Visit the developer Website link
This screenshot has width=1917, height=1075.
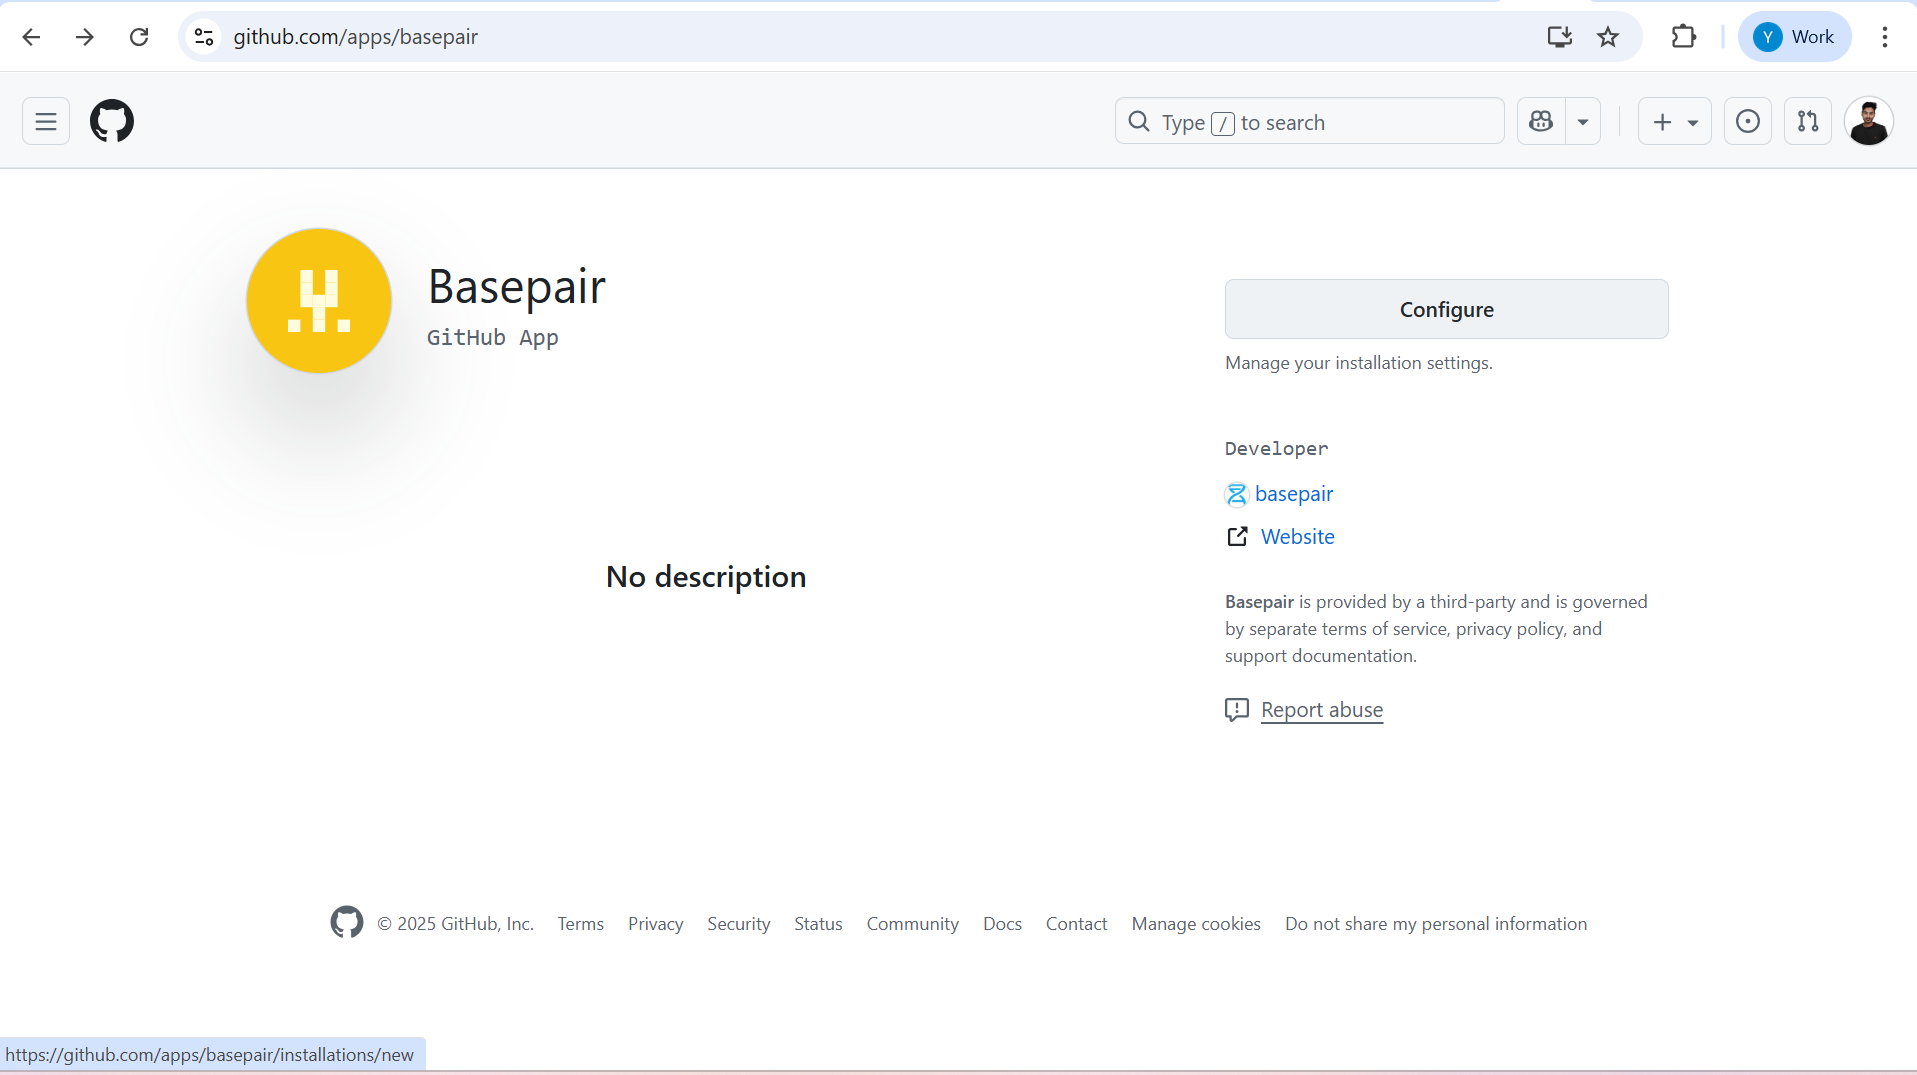tap(1298, 537)
